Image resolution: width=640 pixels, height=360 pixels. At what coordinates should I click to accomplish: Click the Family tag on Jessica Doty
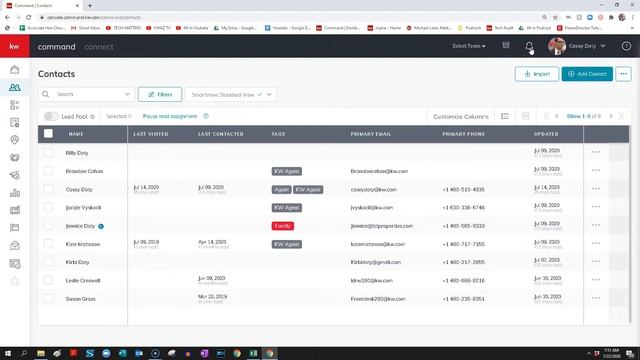pyautogui.click(x=282, y=226)
